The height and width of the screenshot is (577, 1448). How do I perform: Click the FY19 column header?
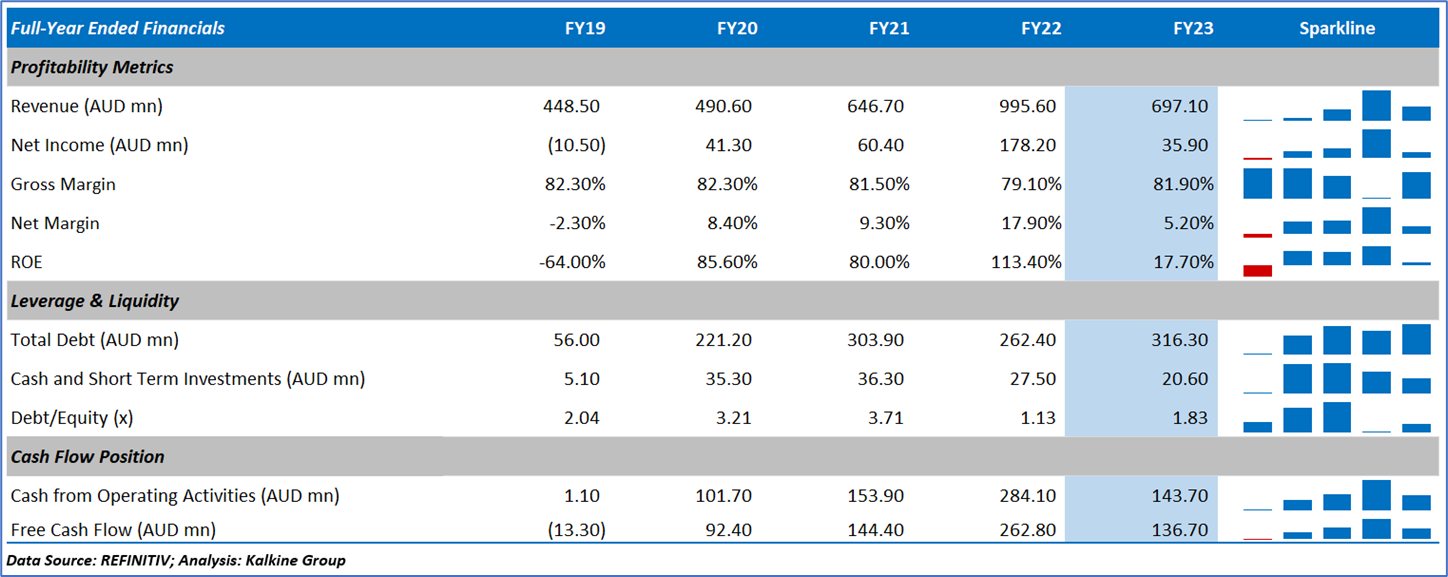pyautogui.click(x=584, y=28)
